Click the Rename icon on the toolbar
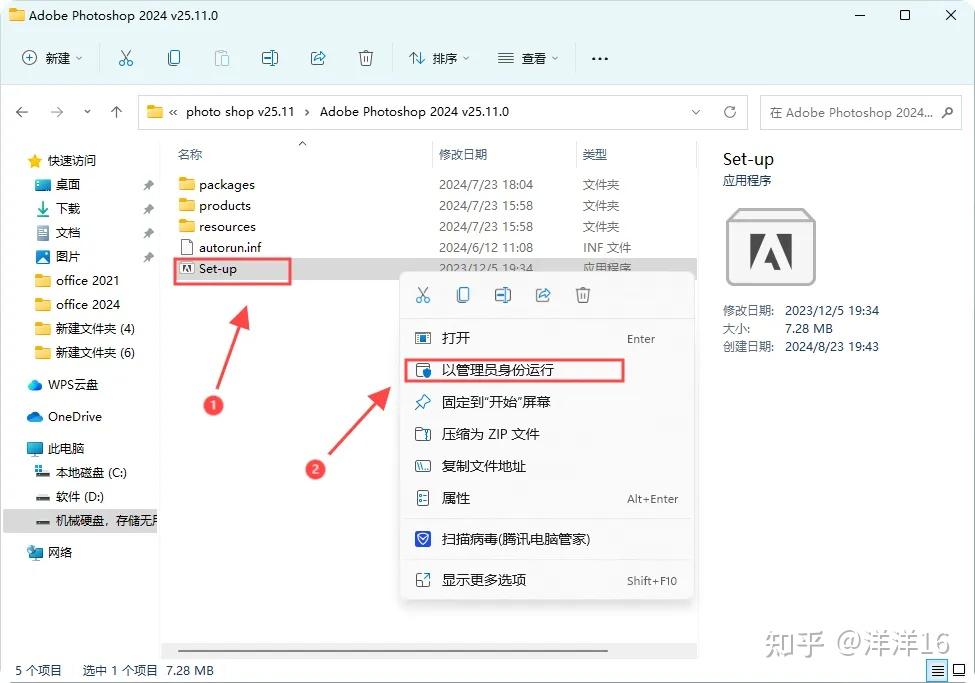The image size is (975, 683). pos(270,58)
